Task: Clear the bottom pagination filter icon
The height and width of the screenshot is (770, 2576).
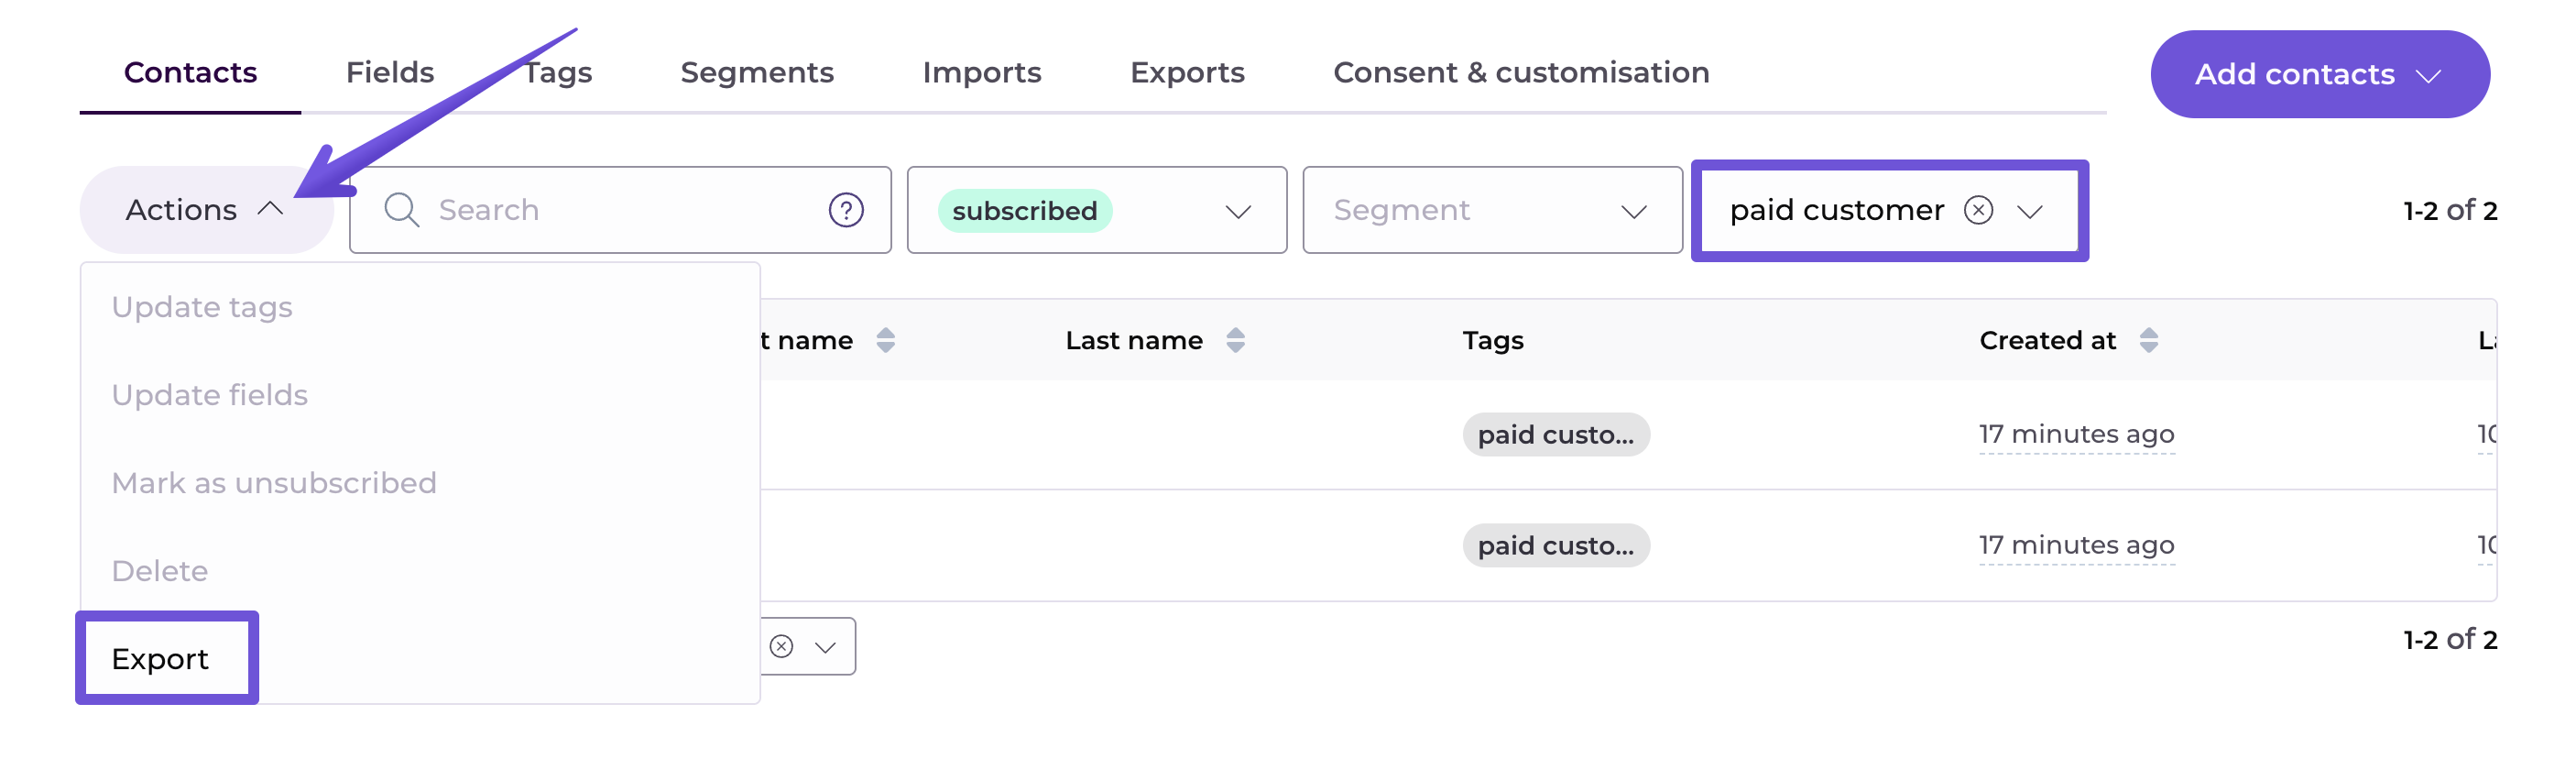Action: pos(782,647)
